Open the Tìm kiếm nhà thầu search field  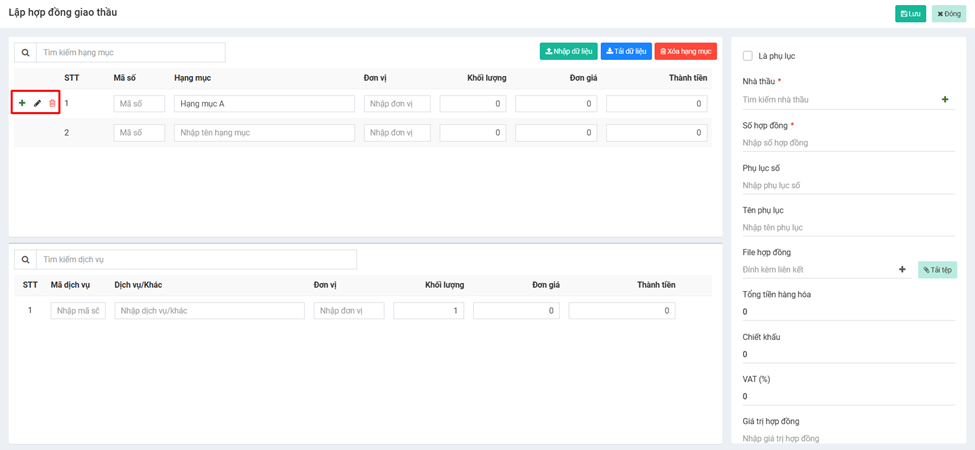coord(835,100)
